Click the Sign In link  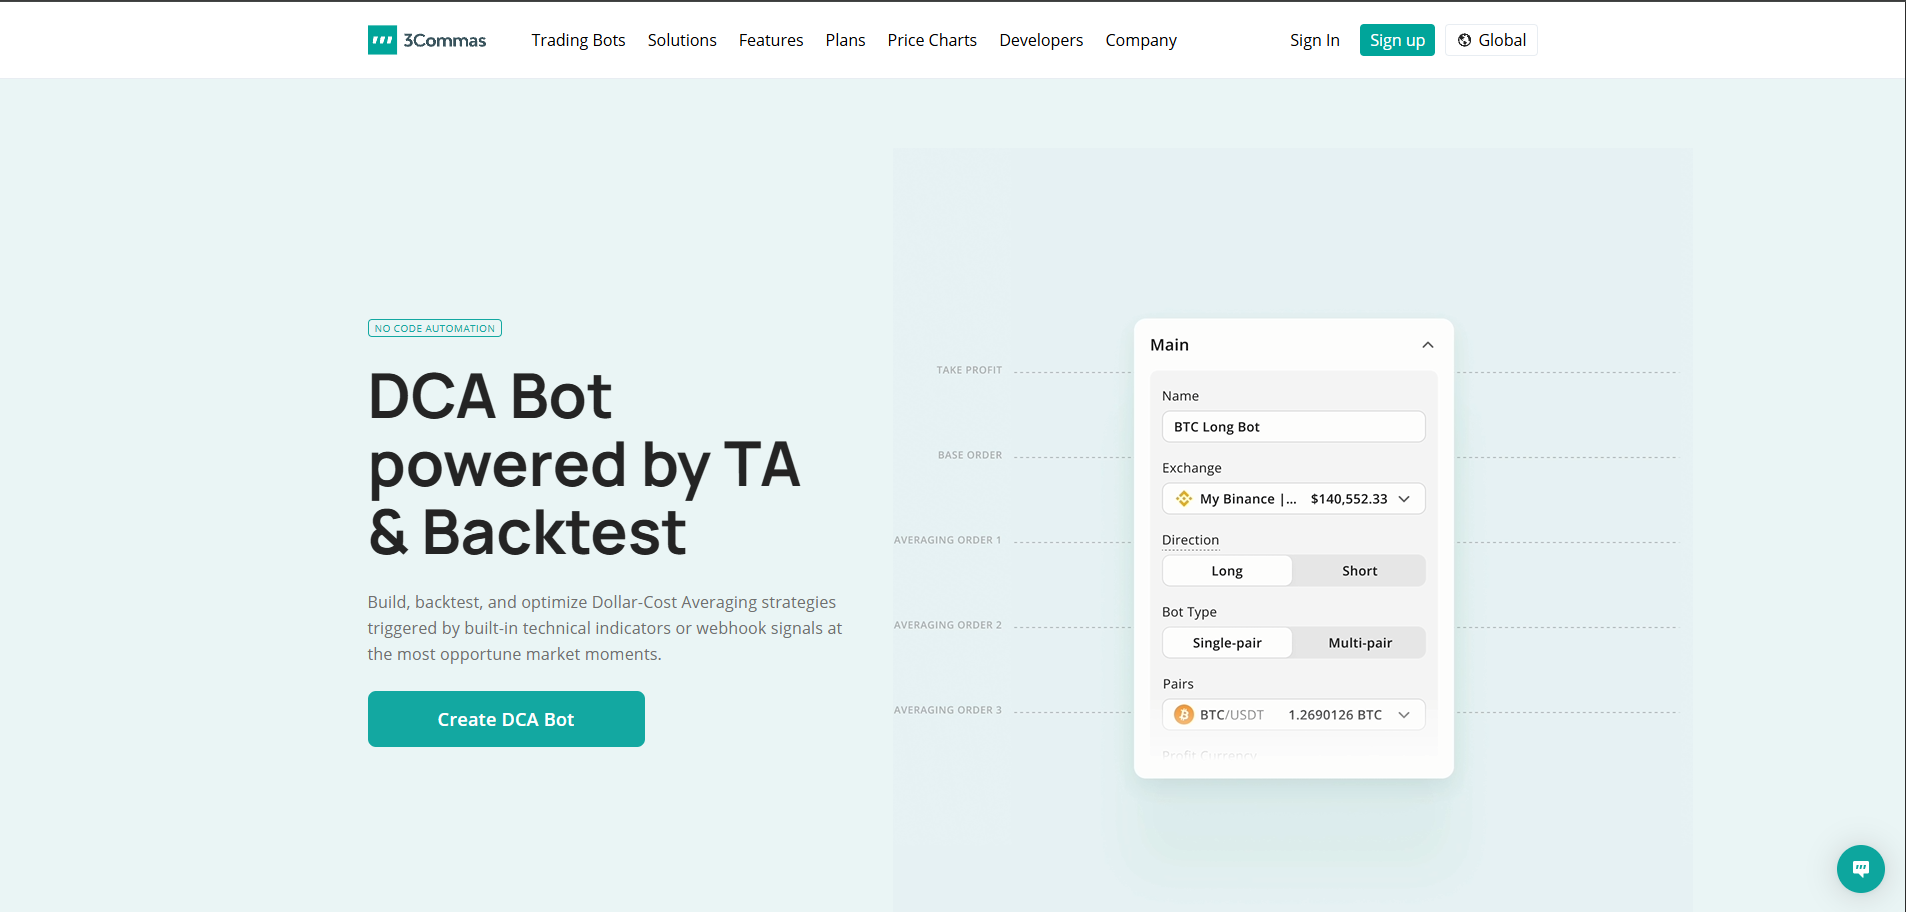(x=1315, y=40)
